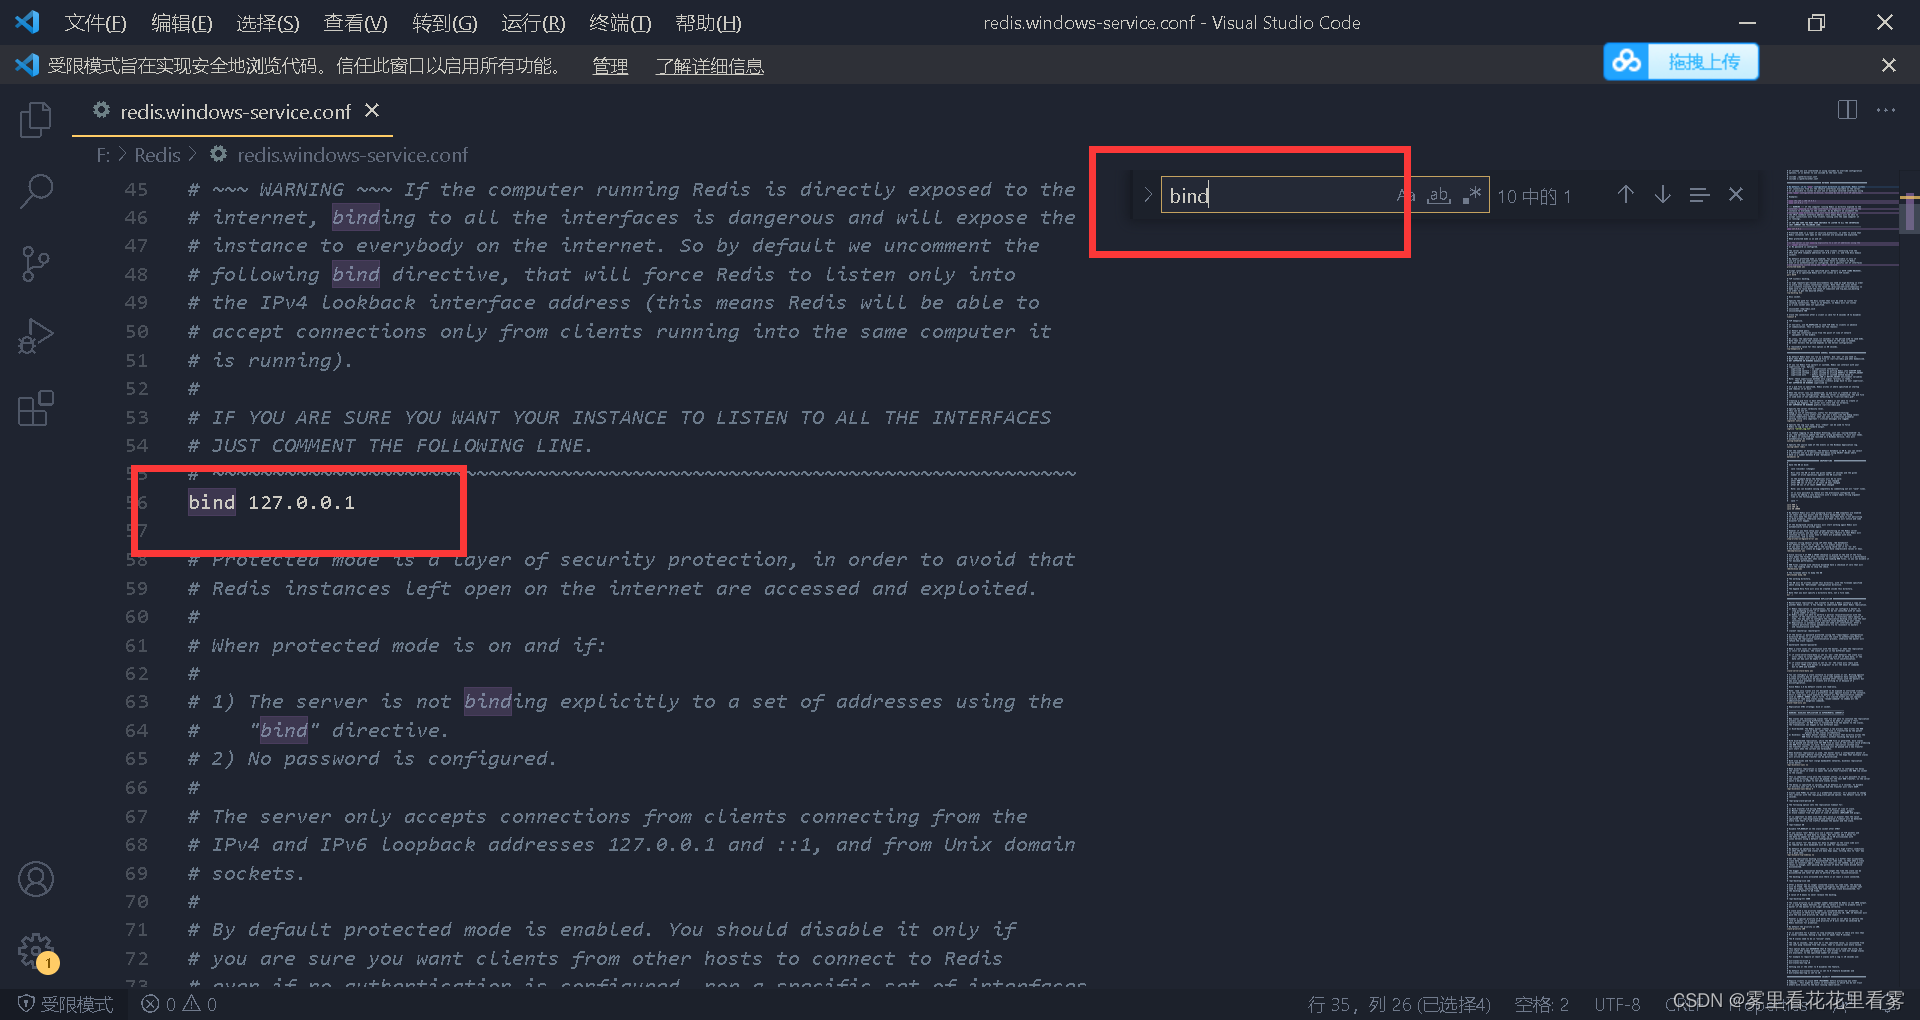Open the Accounts menu
1920x1020 pixels.
point(36,879)
